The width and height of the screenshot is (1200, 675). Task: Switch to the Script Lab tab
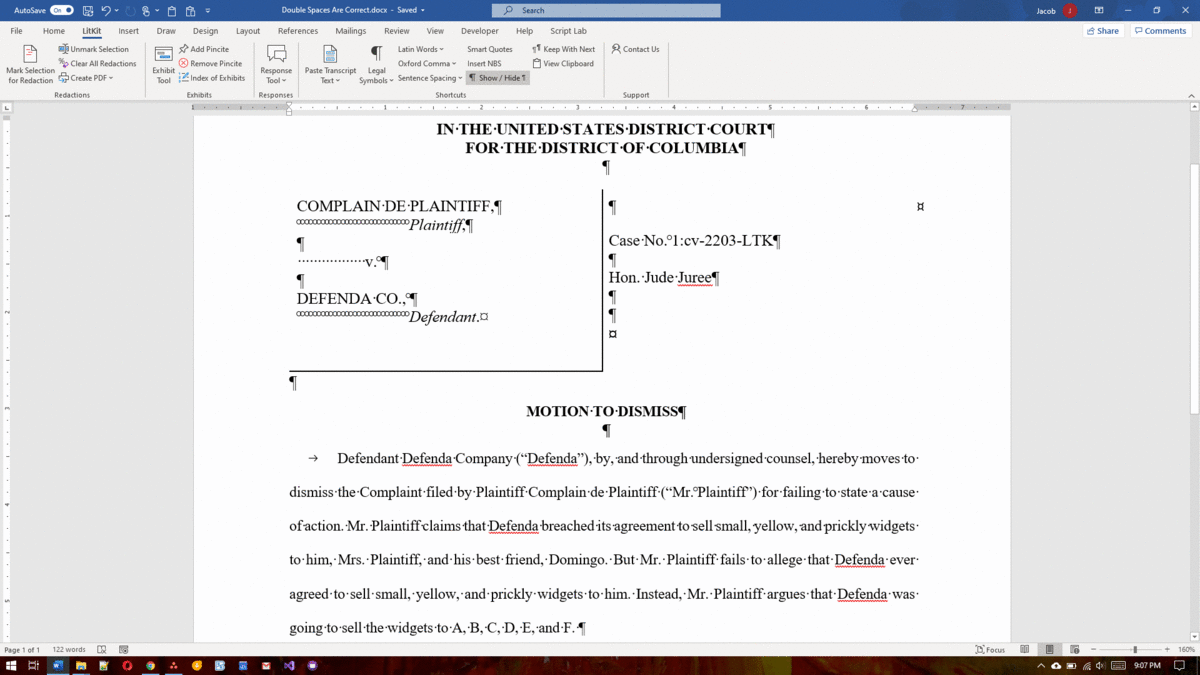568,31
